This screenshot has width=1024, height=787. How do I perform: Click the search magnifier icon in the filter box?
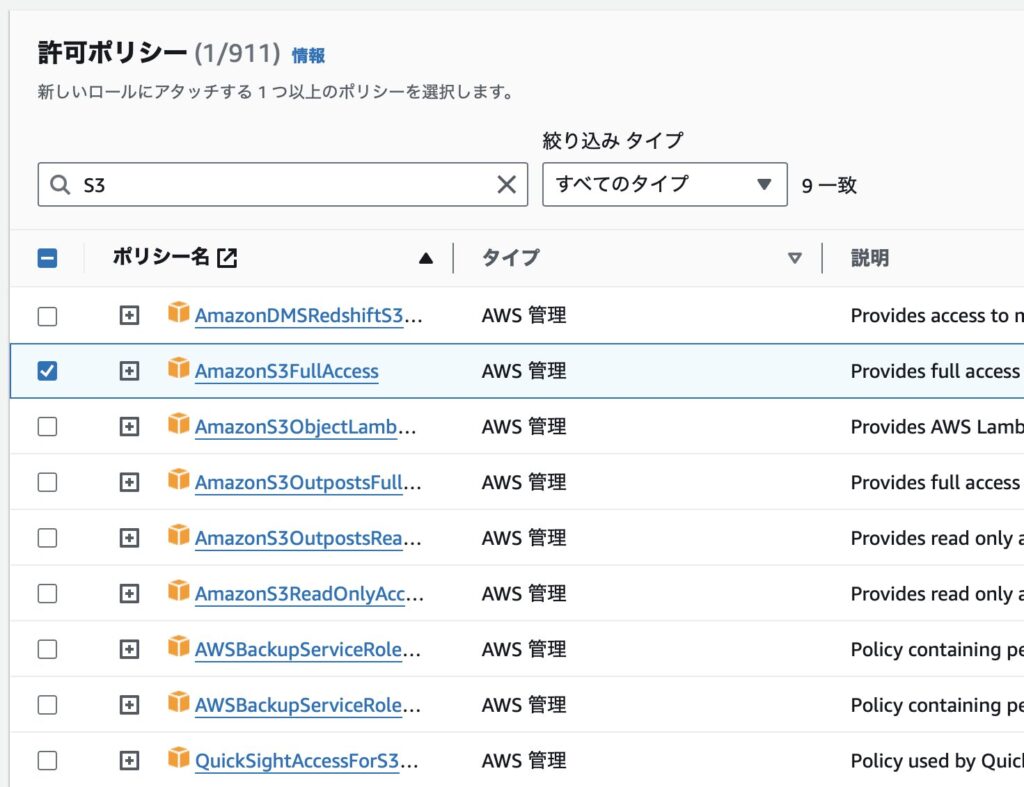click(x=60, y=185)
